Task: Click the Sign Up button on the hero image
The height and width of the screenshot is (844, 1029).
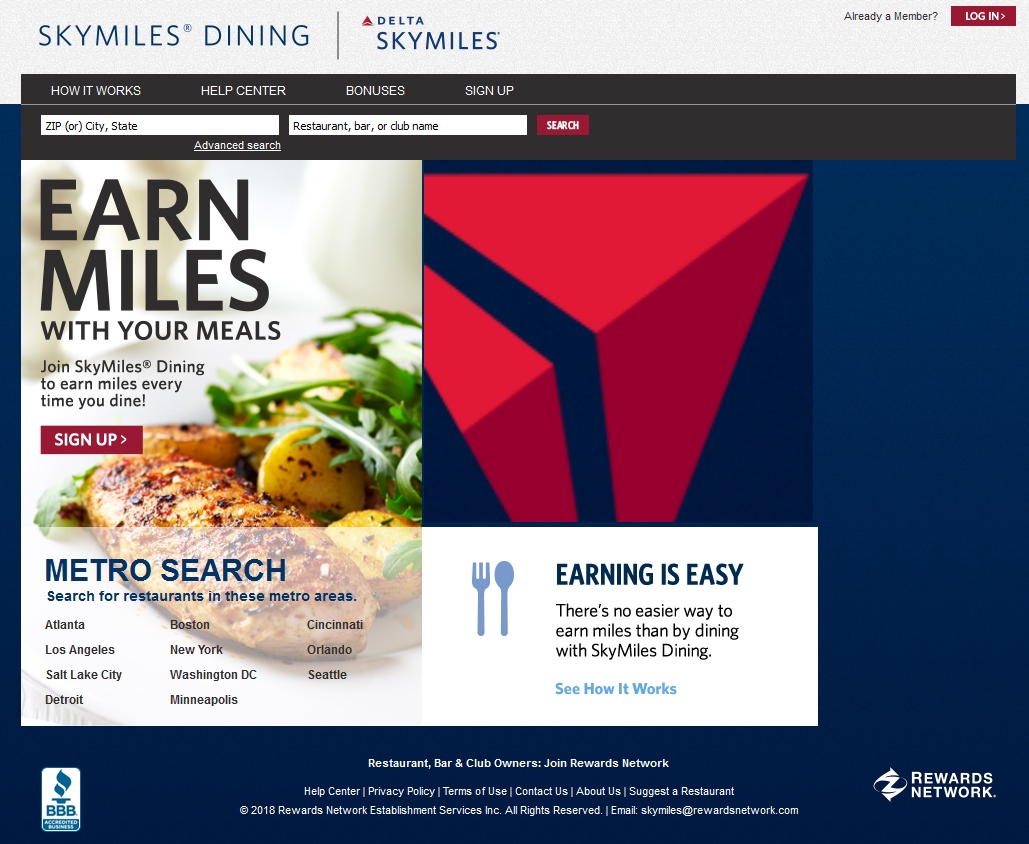Action: pyautogui.click(x=92, y=440)
